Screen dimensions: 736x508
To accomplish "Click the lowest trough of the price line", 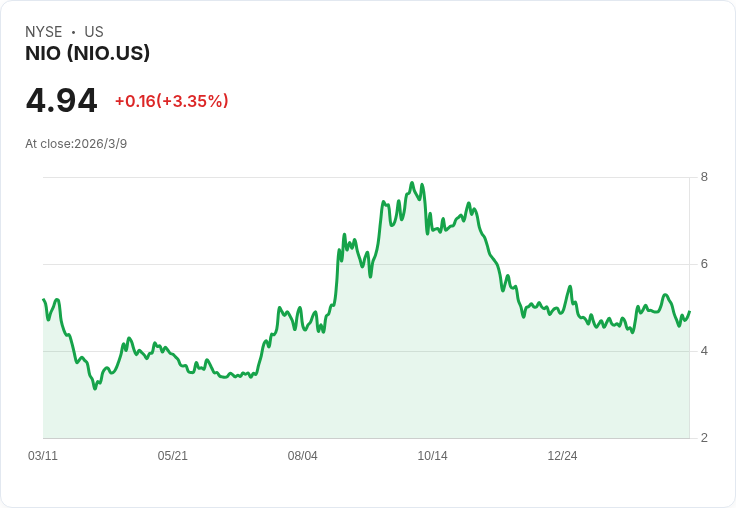I will tap(95, 388).
